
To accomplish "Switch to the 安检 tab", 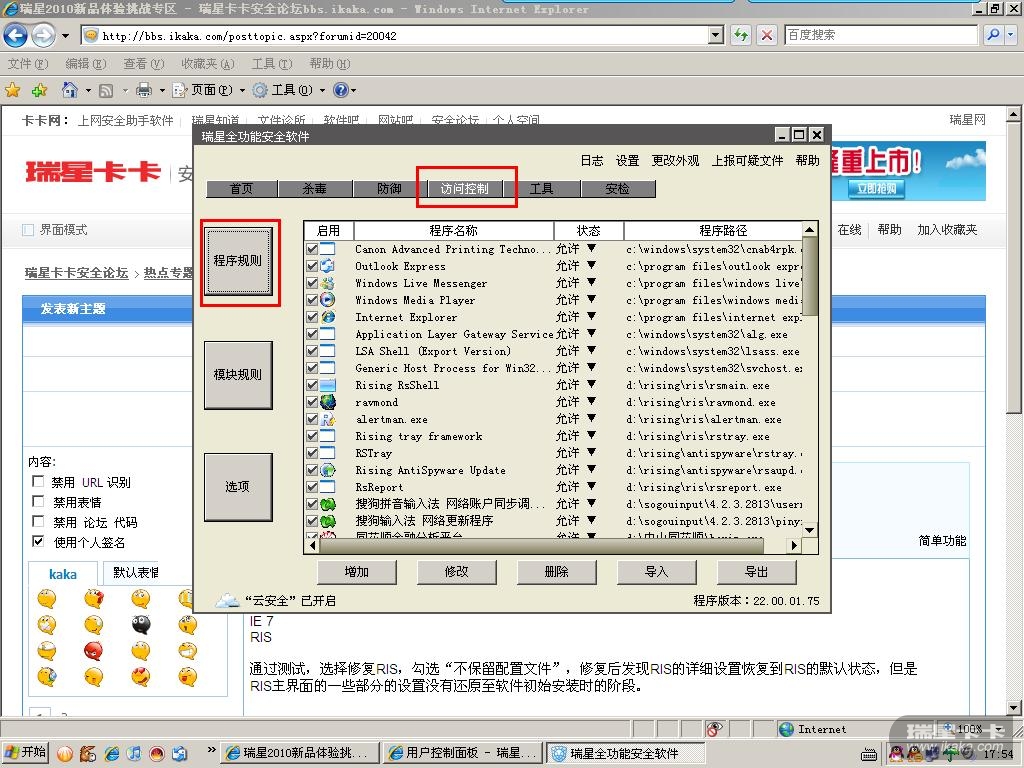I will pos(617,189).
